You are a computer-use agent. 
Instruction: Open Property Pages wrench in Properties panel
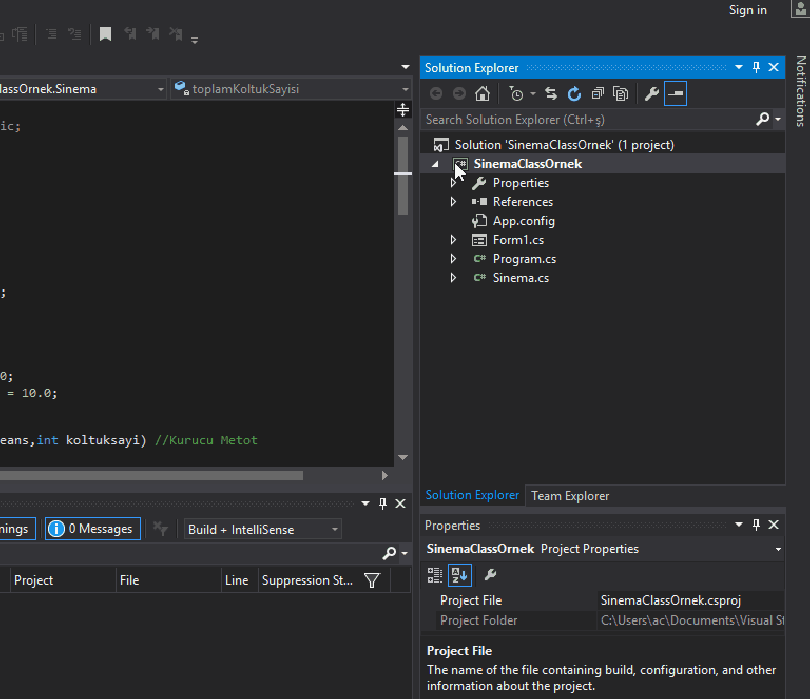[490, 574]
